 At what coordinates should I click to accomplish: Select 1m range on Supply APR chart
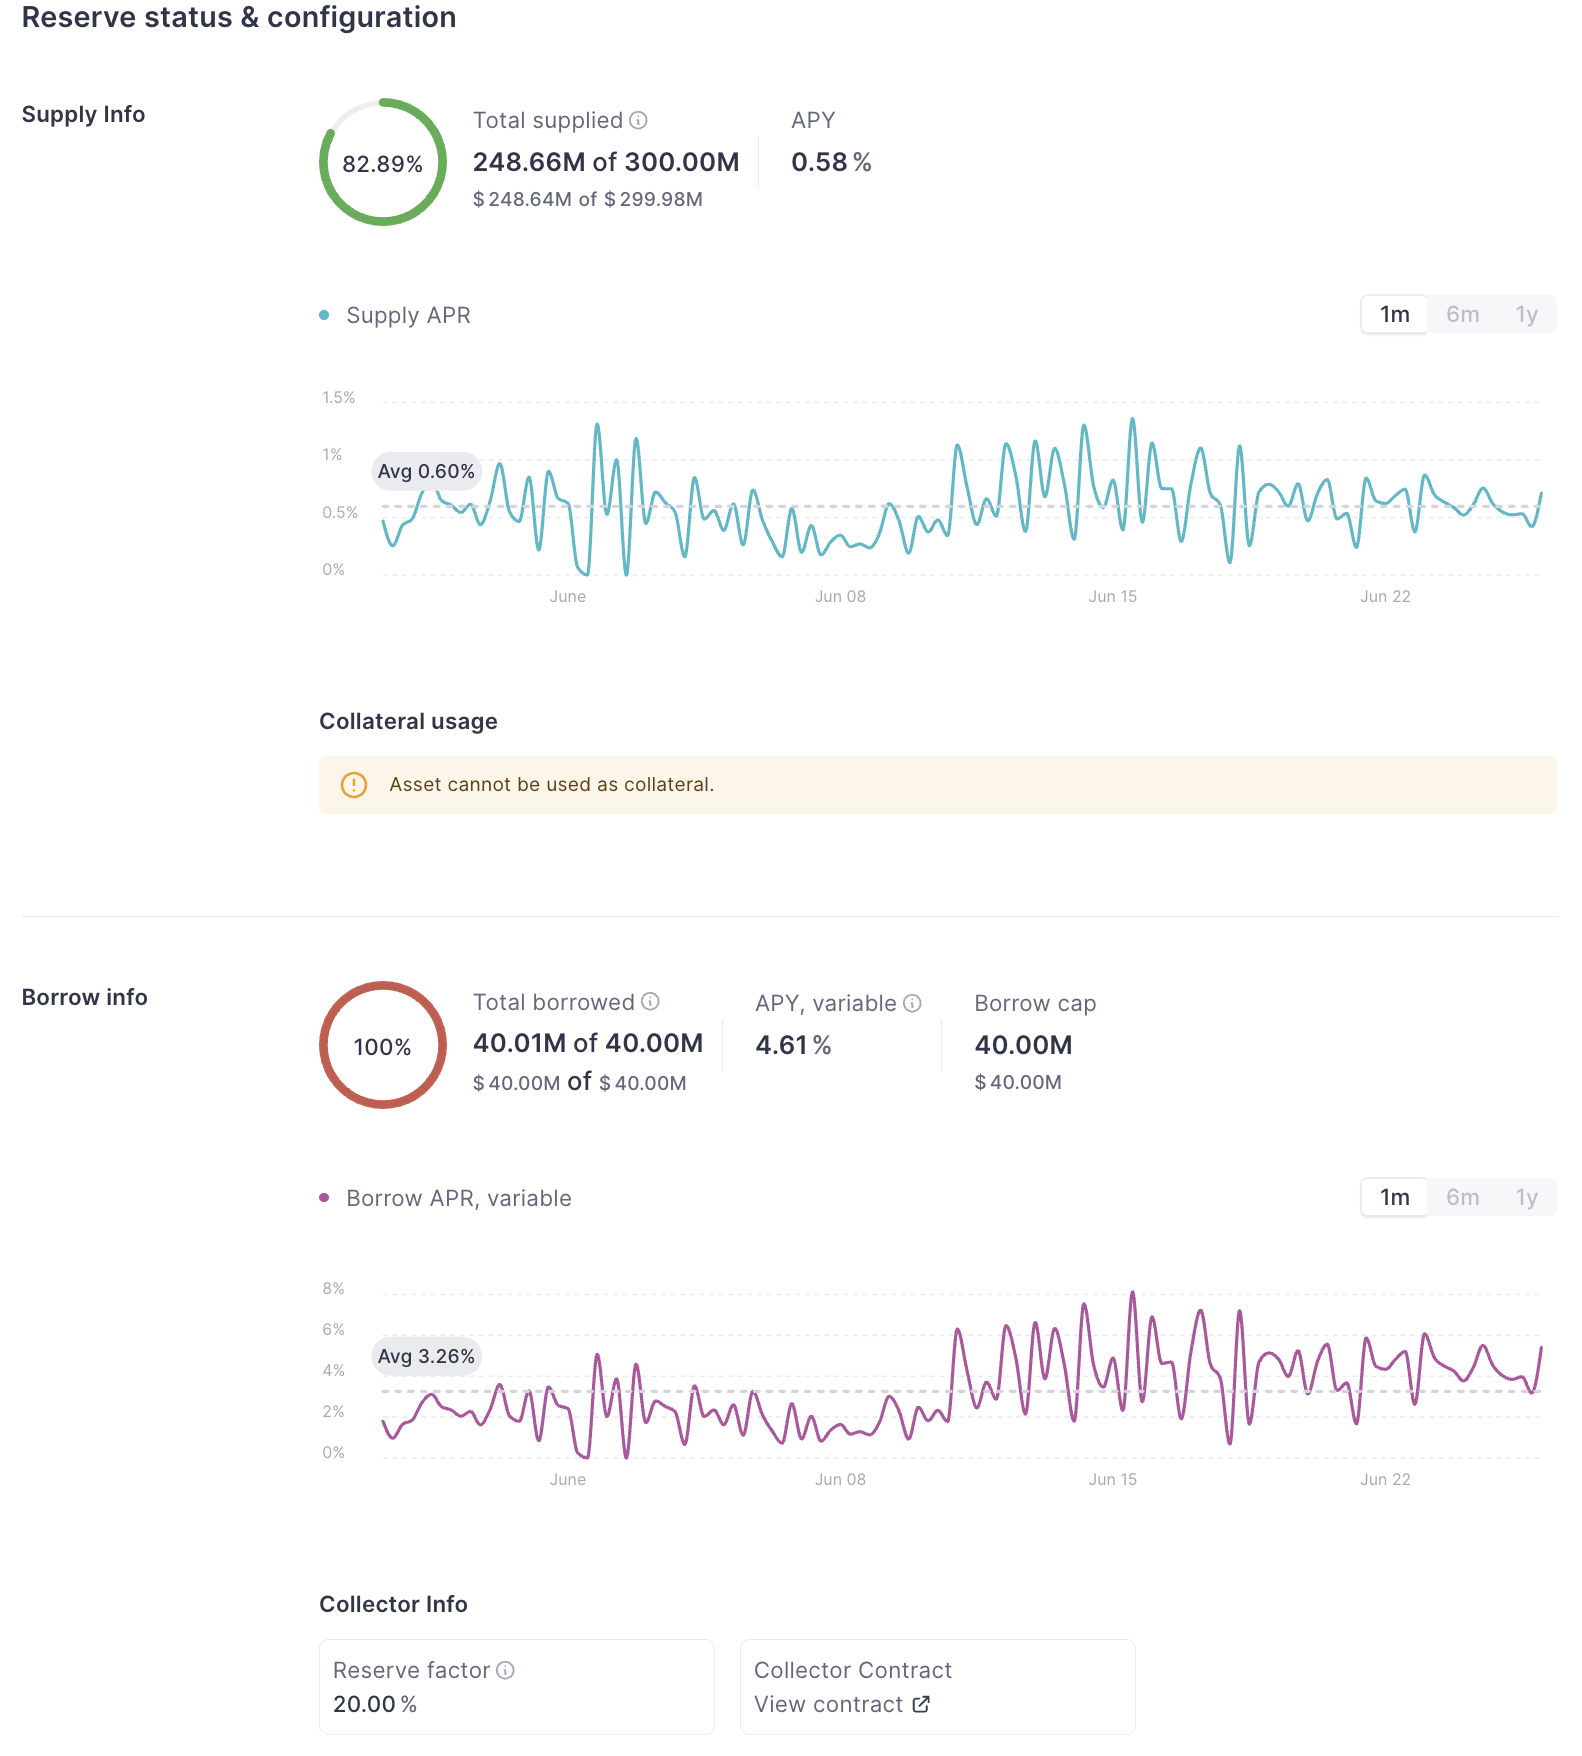1394,315
